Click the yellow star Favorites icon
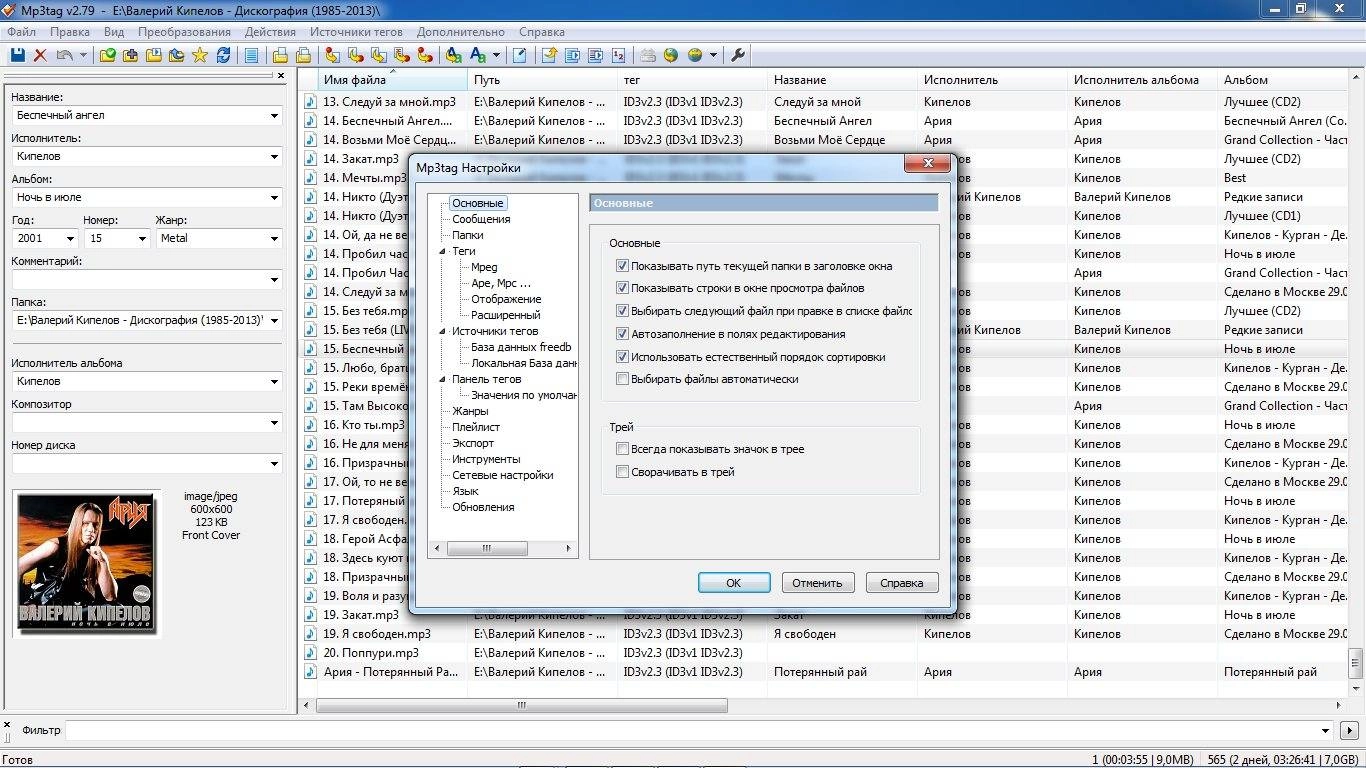The width and height of the screenshot is (1366, 768). click(199, 55)
